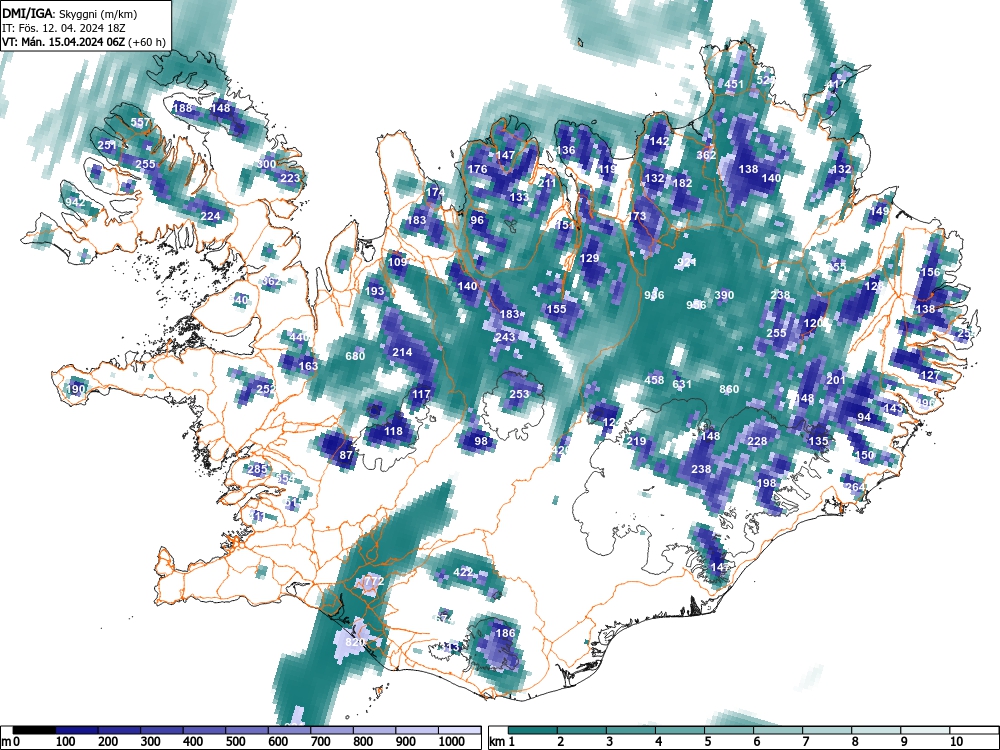Click the map value '155'

[556, 309]
